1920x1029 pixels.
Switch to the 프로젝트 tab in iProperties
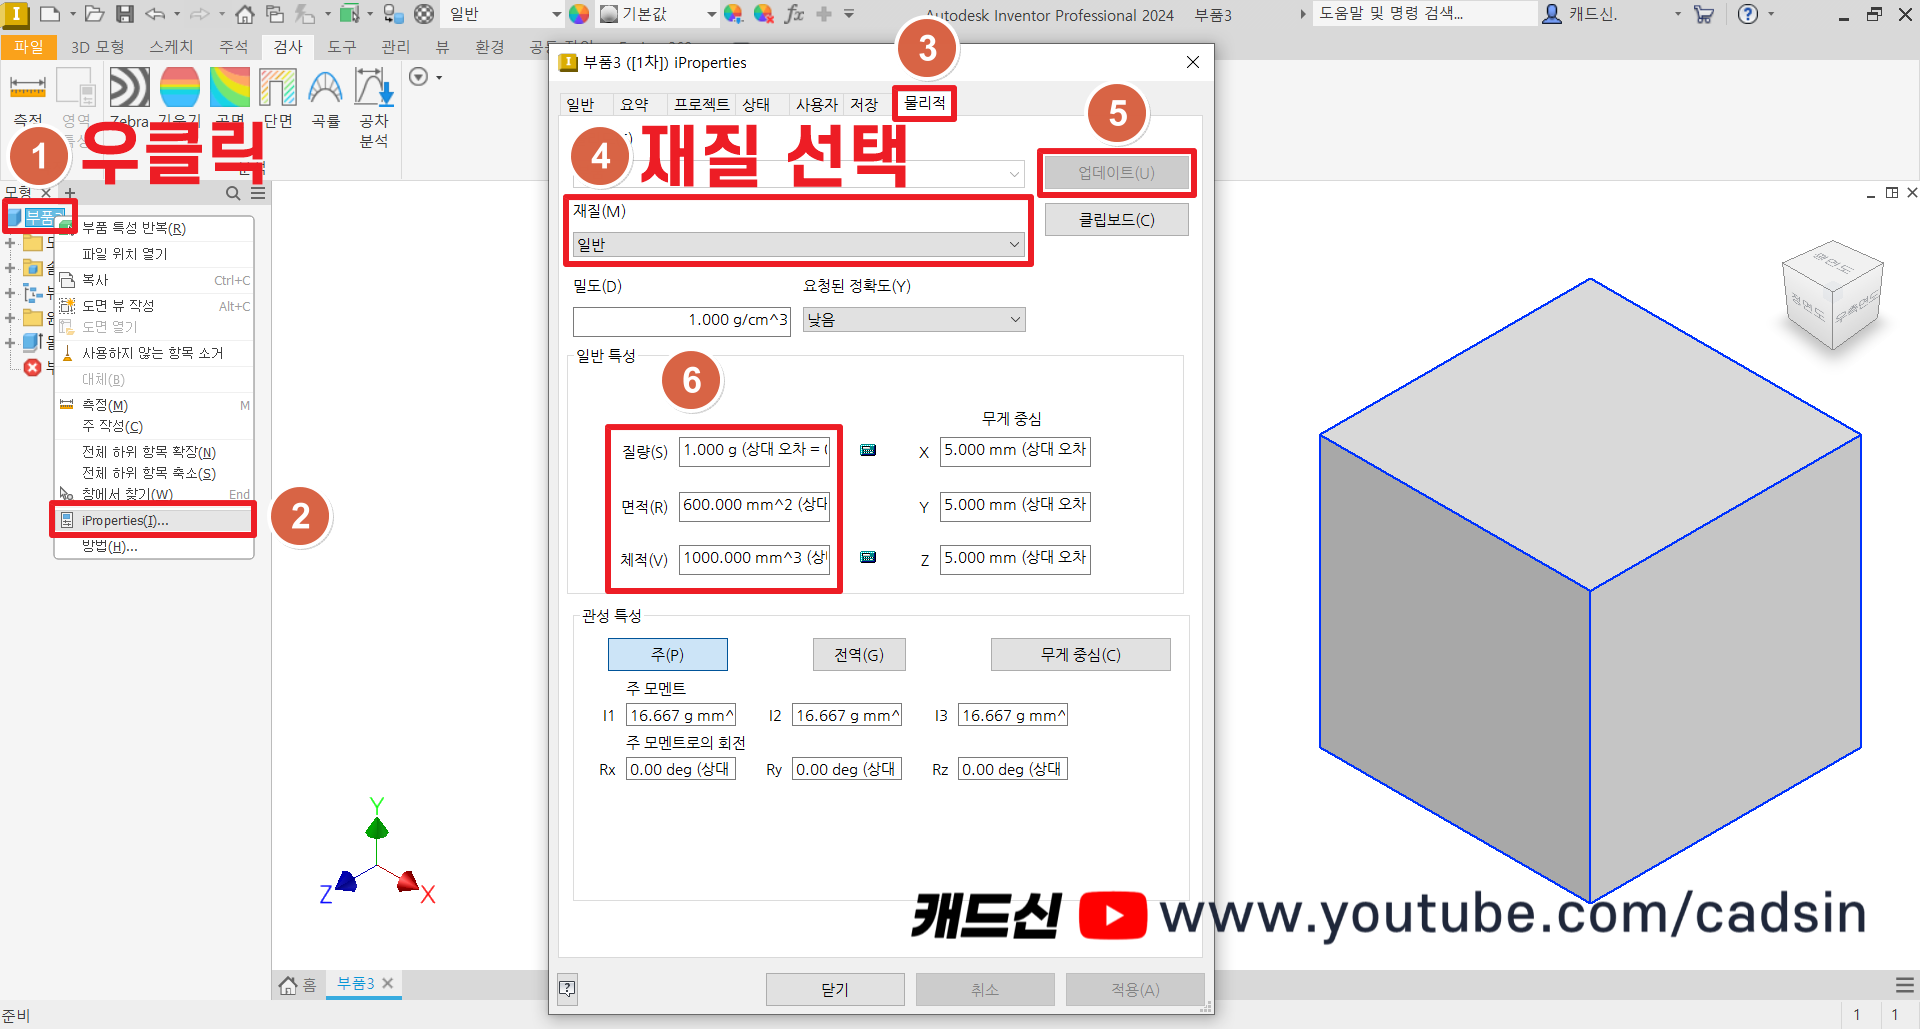(x=701, y=105)
